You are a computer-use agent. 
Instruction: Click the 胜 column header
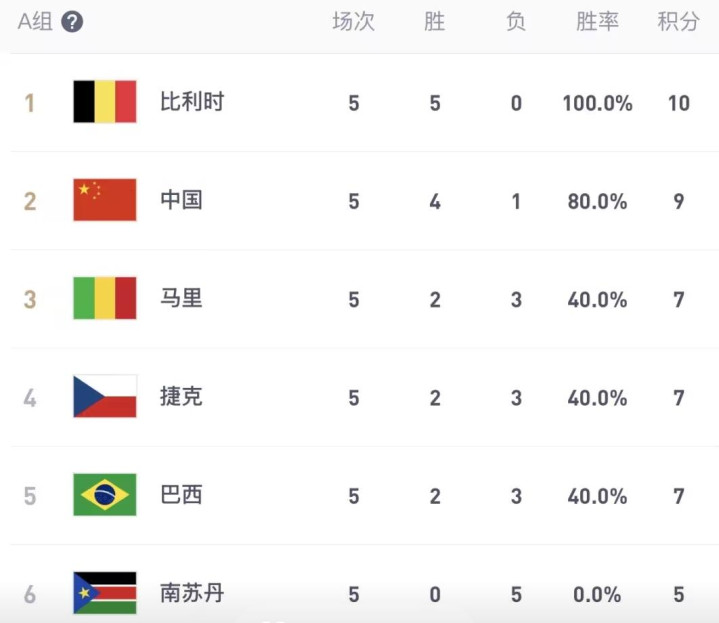click(435, 22)
